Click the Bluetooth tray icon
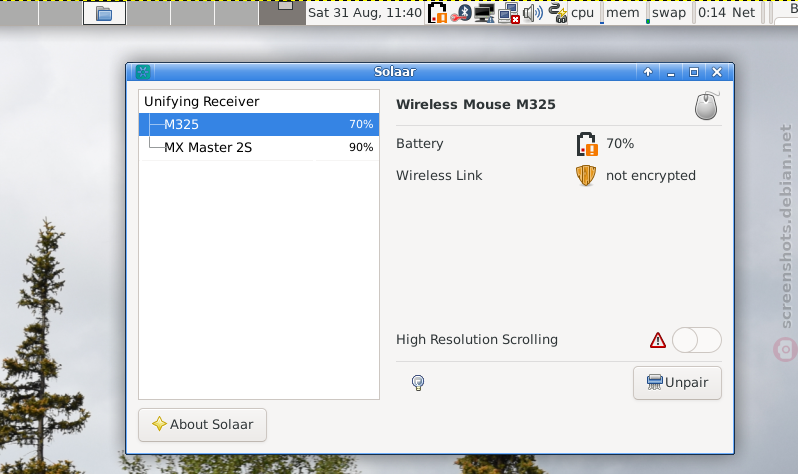The width and height of the screenshot is (798, 474). pos(461,13)
